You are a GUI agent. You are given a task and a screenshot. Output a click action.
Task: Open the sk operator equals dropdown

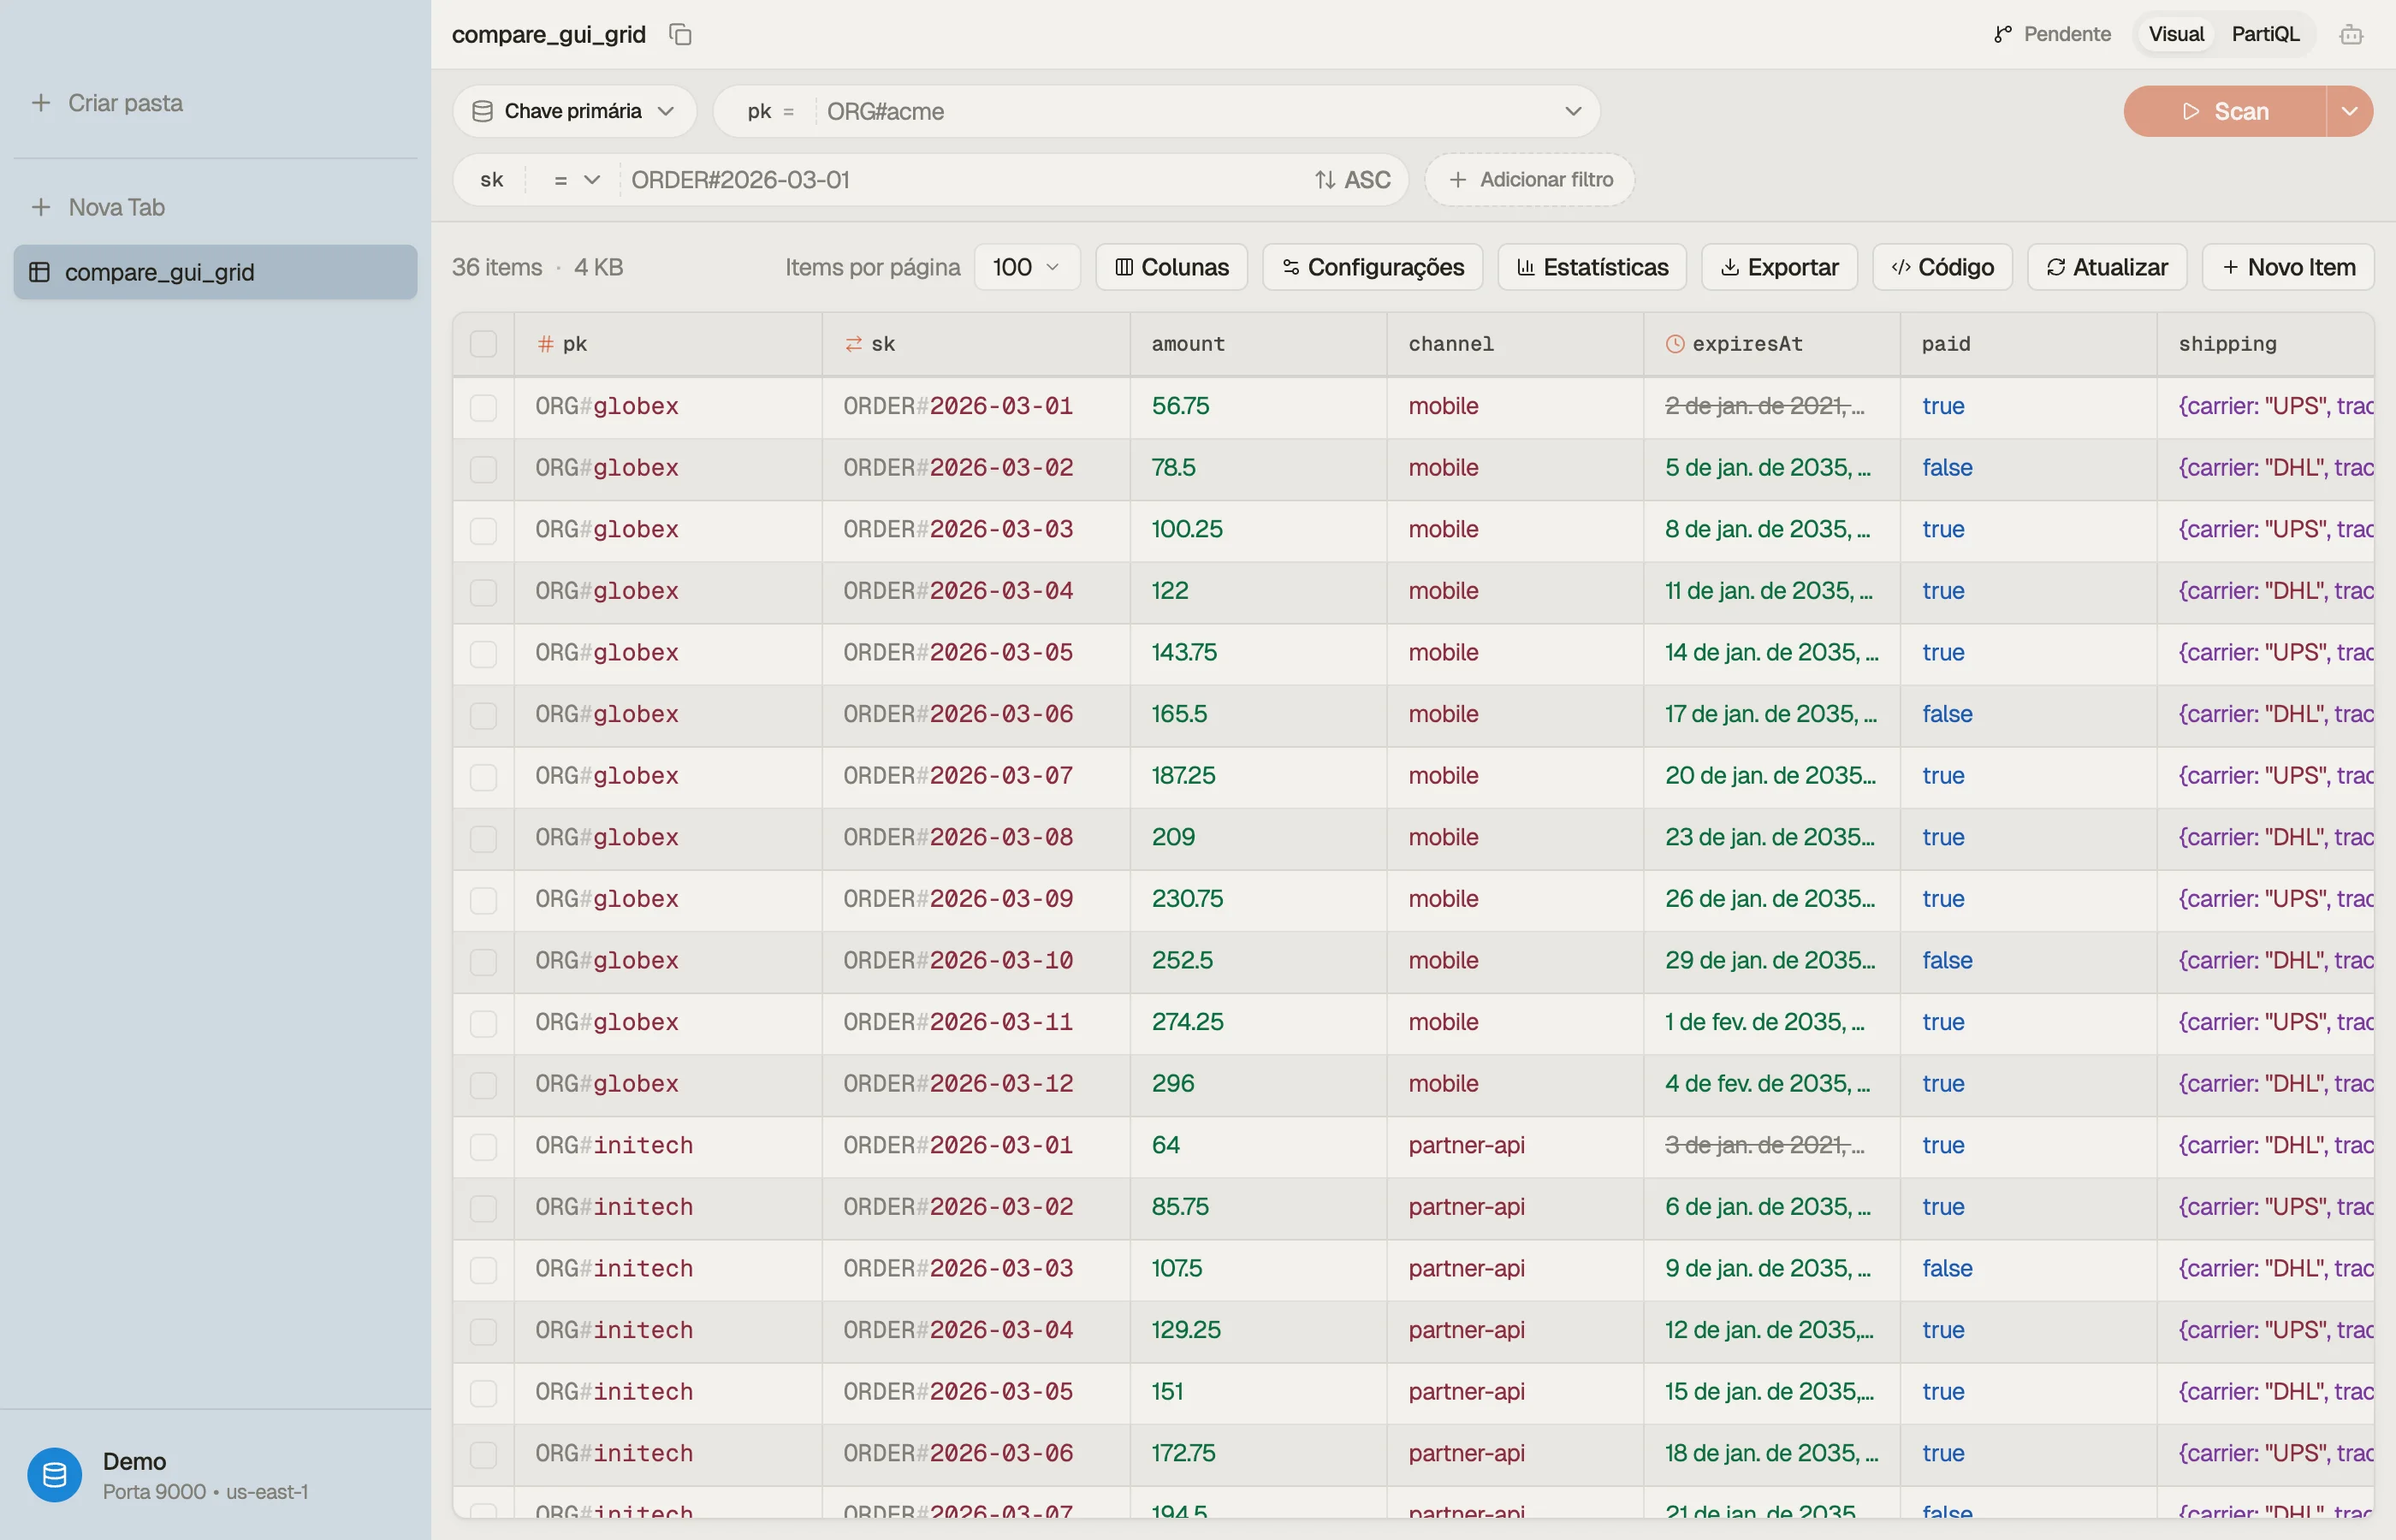576,180
